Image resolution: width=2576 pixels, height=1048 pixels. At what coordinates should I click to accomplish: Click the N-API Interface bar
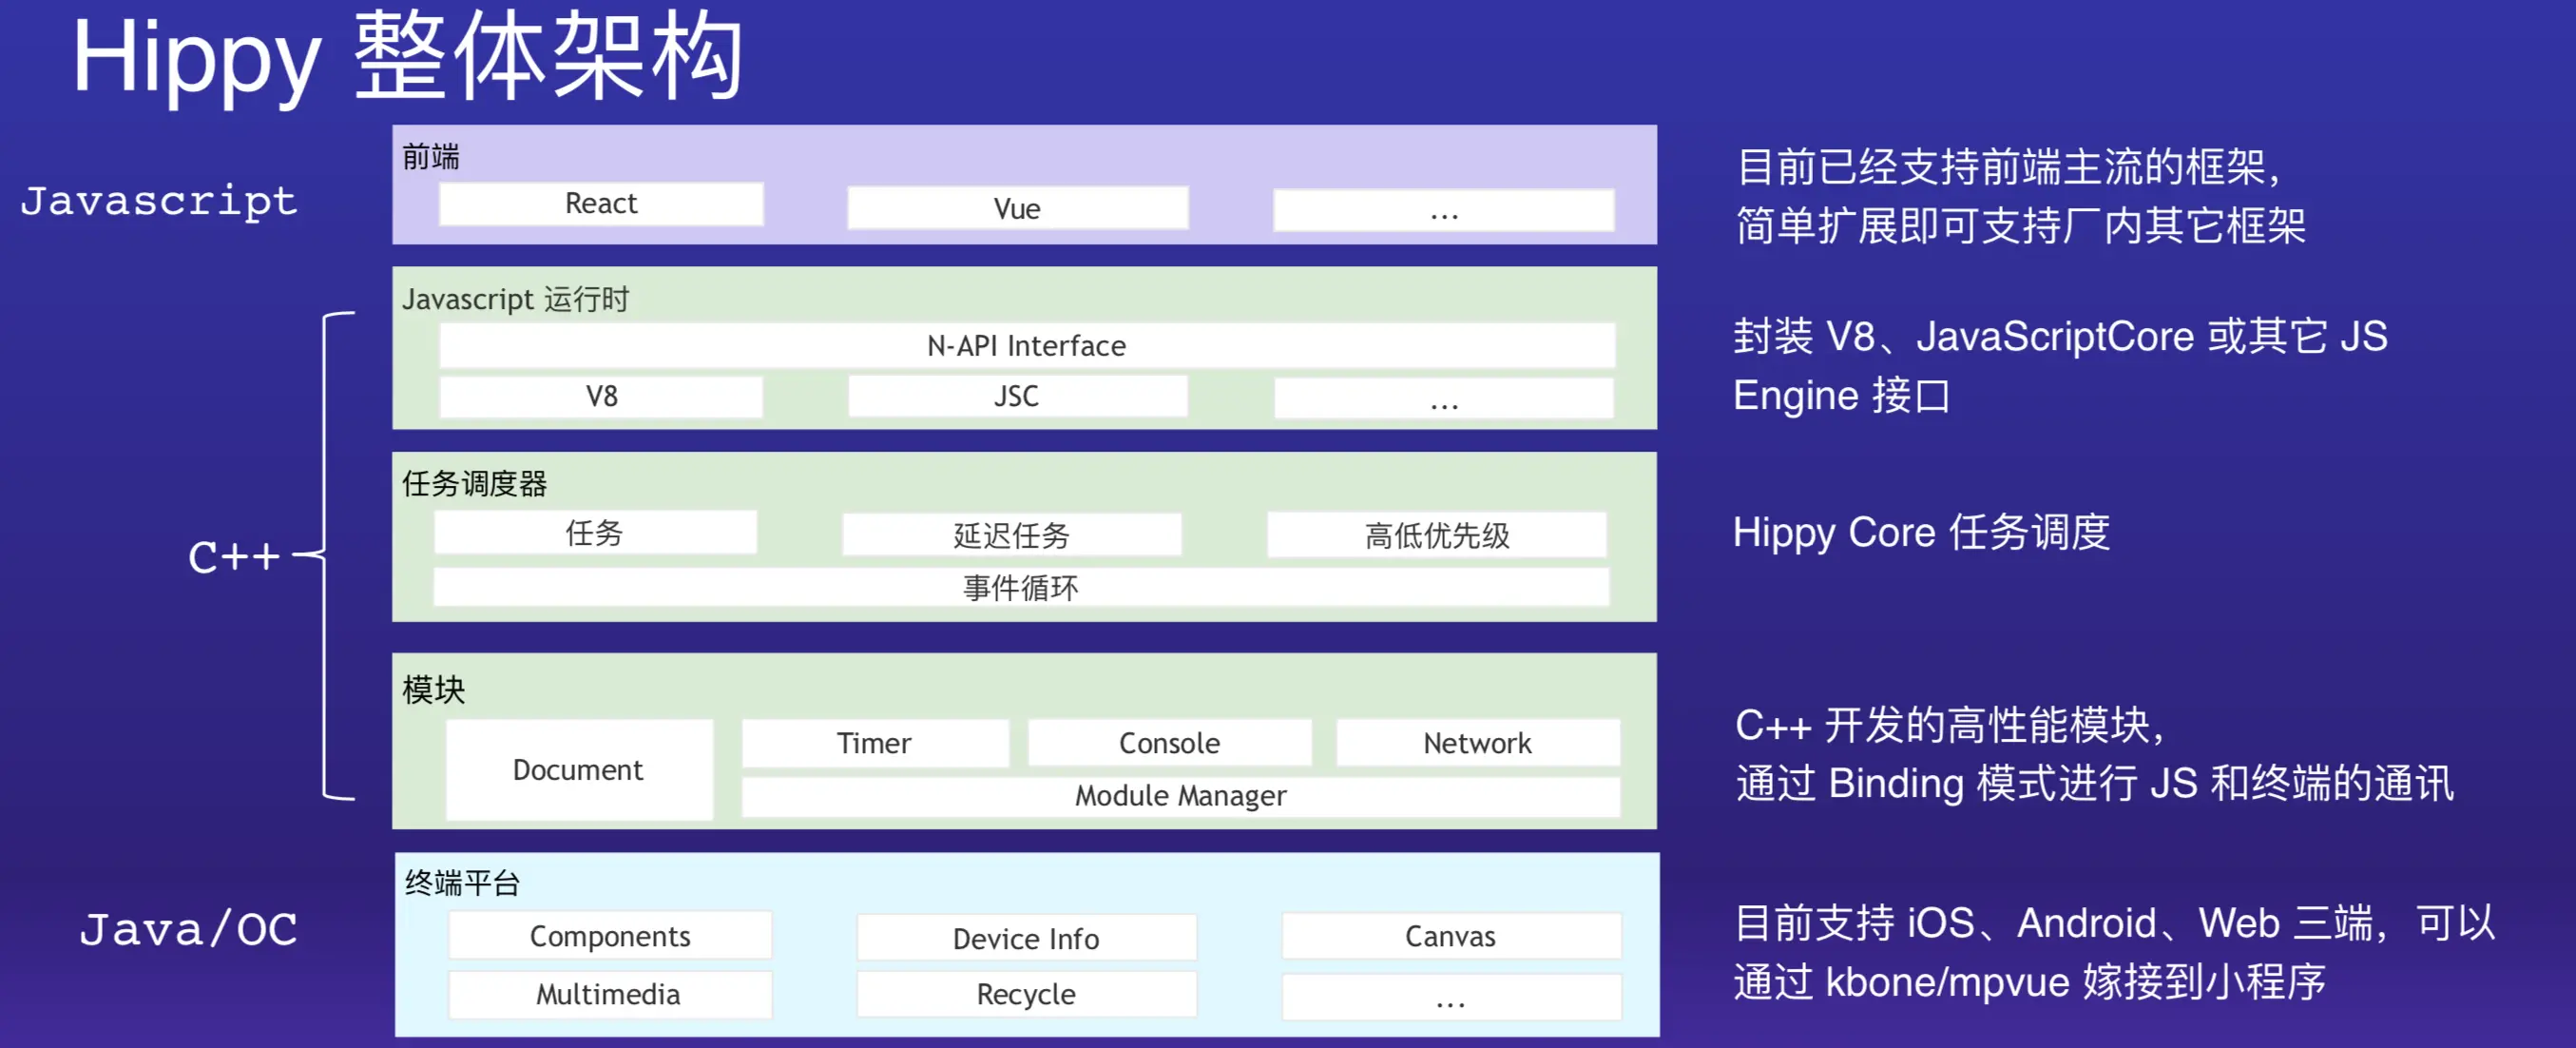tap(1026, 346)
